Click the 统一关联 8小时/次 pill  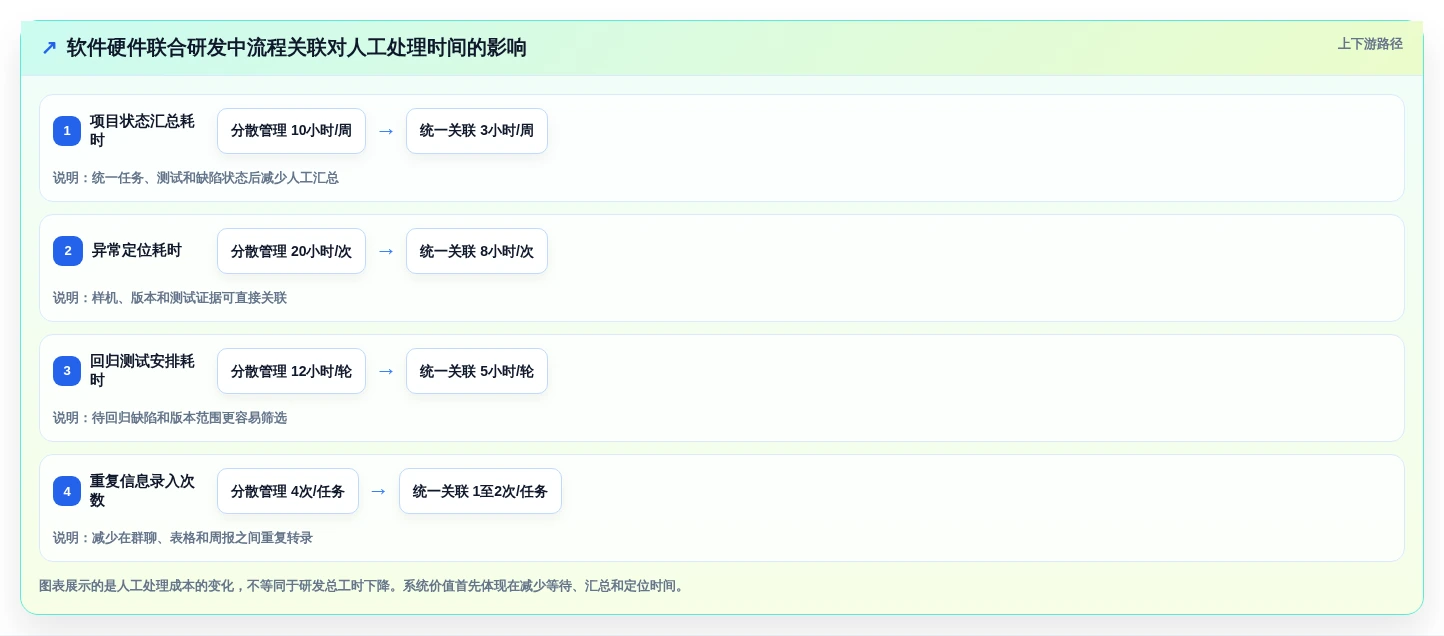tap(477, 251)
